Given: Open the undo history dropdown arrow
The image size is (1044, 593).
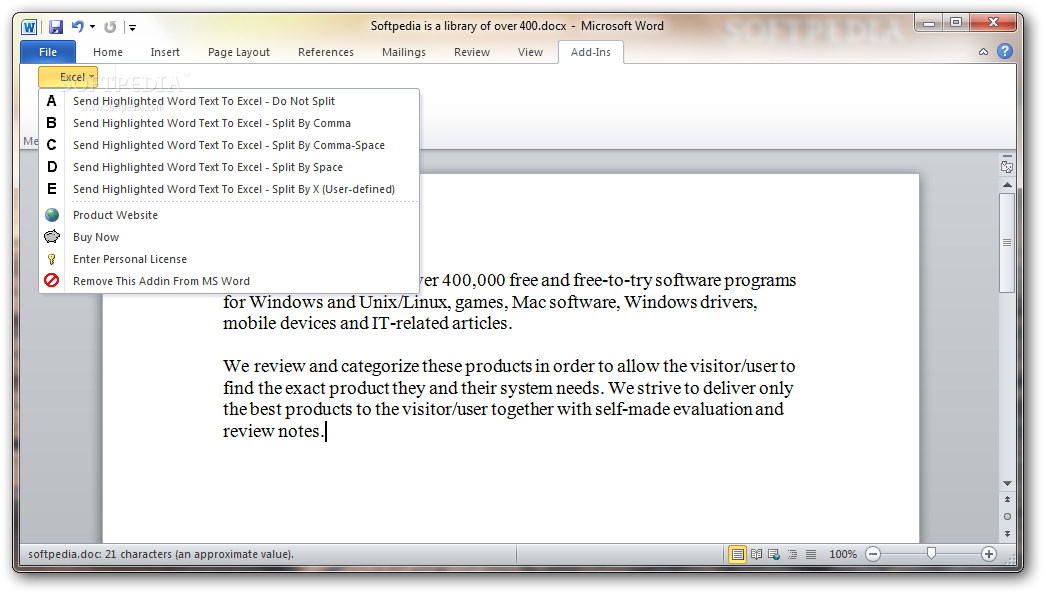Looking at the screenshot, I should point(93,27).
